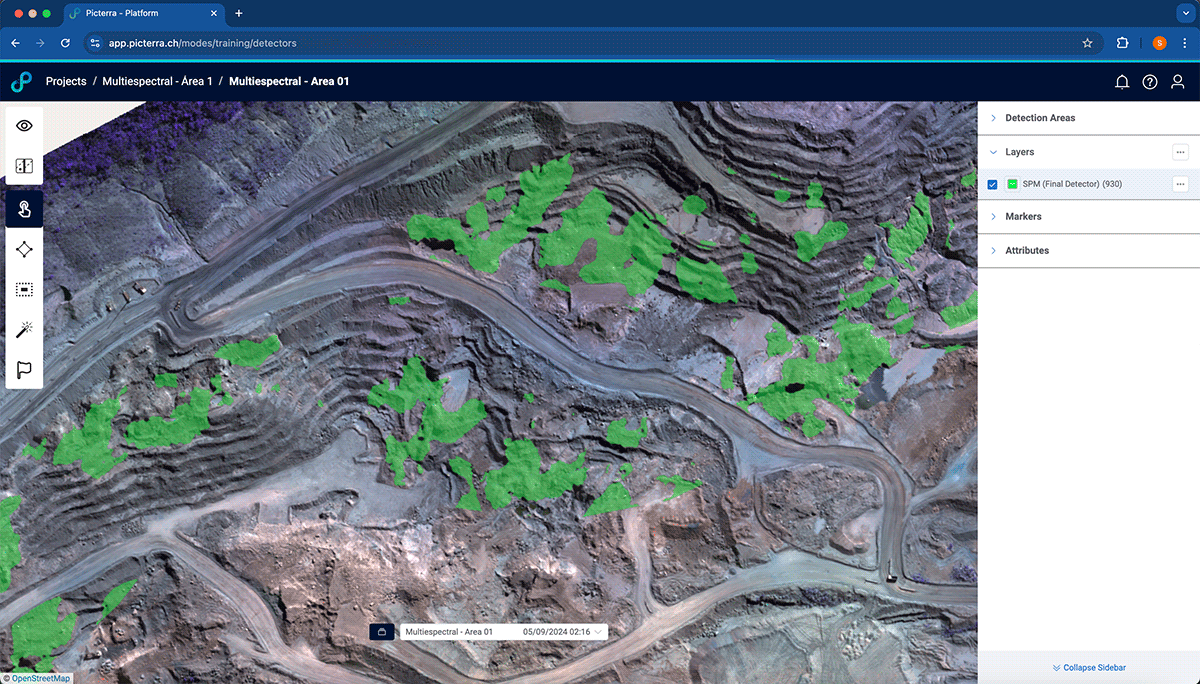This screenshot has height=684, width=1200.
Task: Open the help question mark icon
Action: [1150, 82]
